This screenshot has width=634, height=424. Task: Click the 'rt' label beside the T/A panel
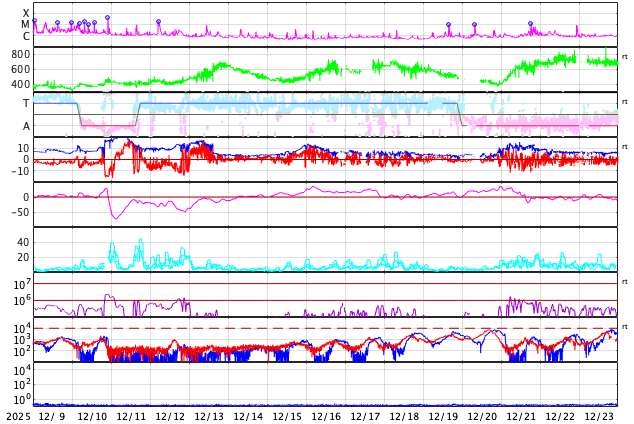[624, 102]
